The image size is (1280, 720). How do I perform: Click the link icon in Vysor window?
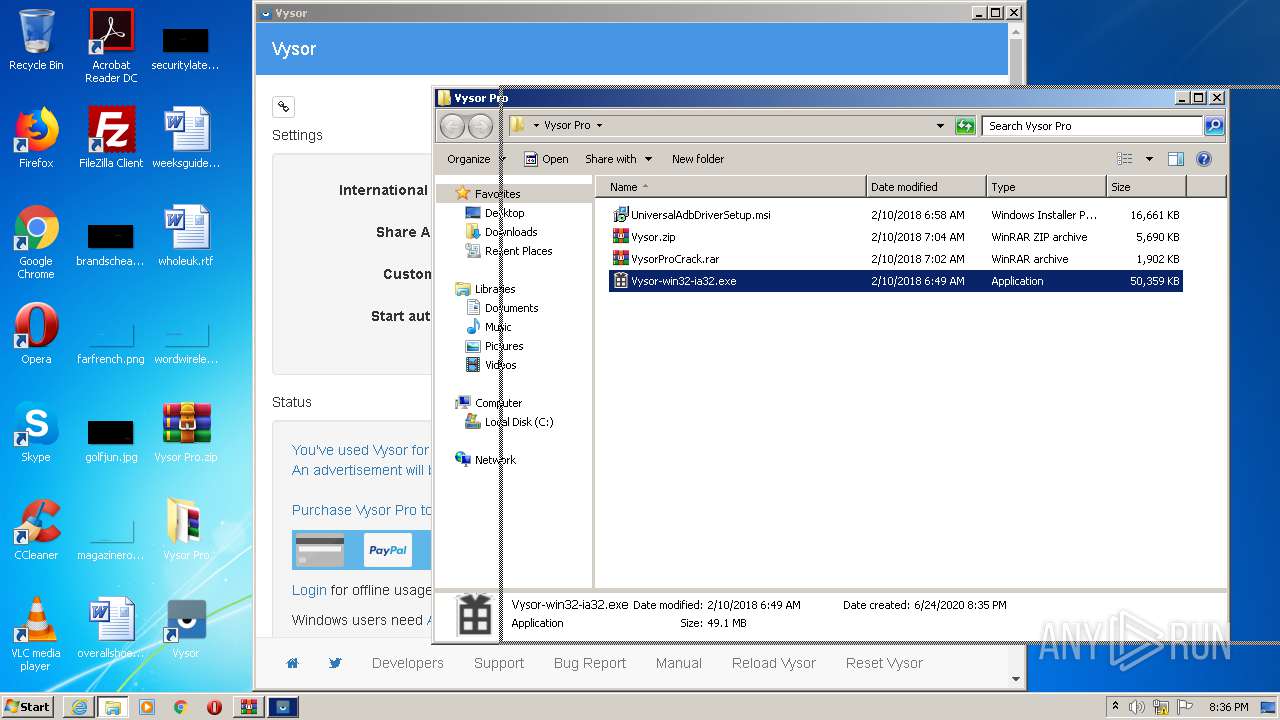tap(283, 106)
